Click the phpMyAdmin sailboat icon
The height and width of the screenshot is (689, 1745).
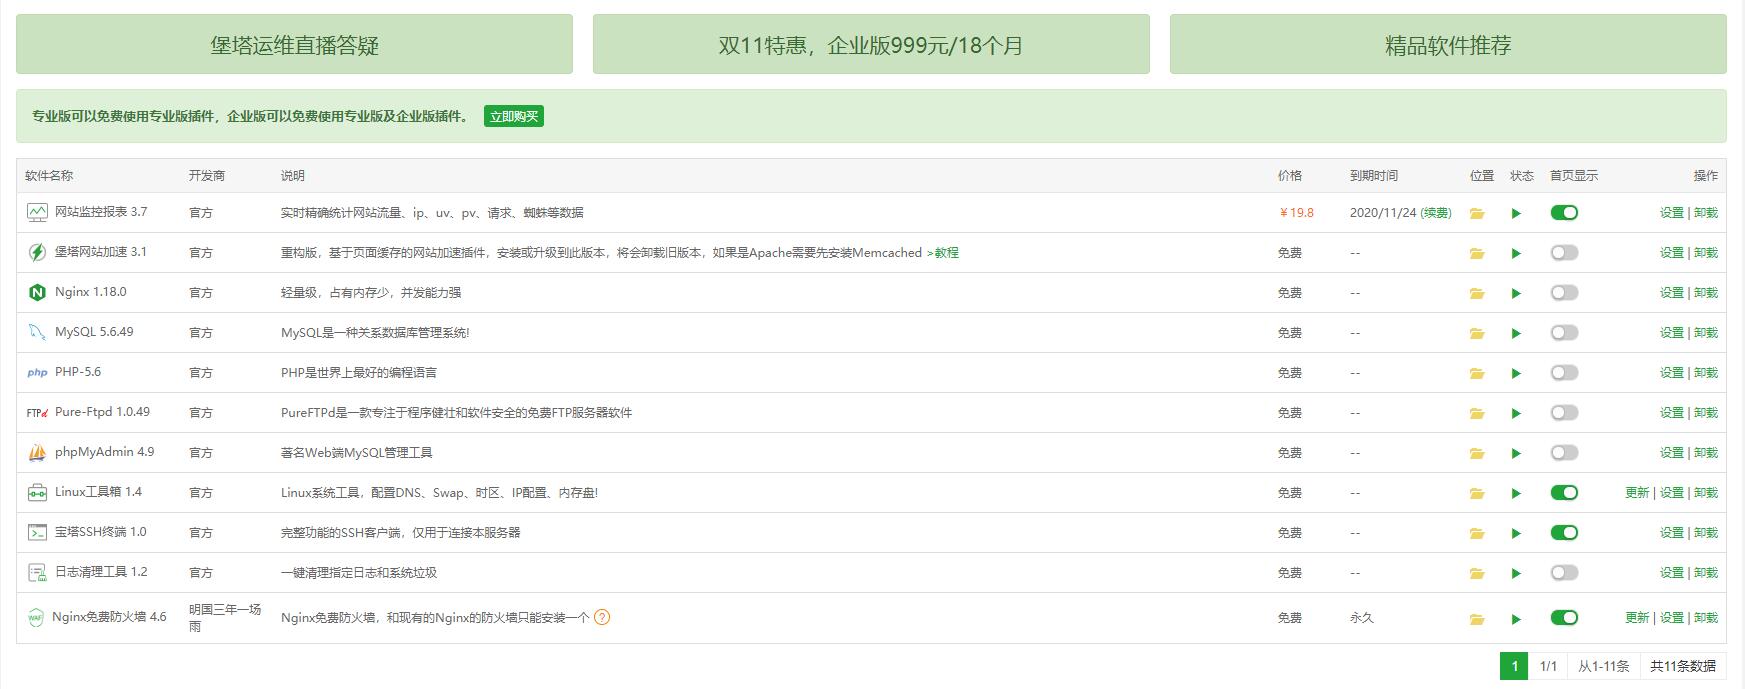(x=37, y=452)
